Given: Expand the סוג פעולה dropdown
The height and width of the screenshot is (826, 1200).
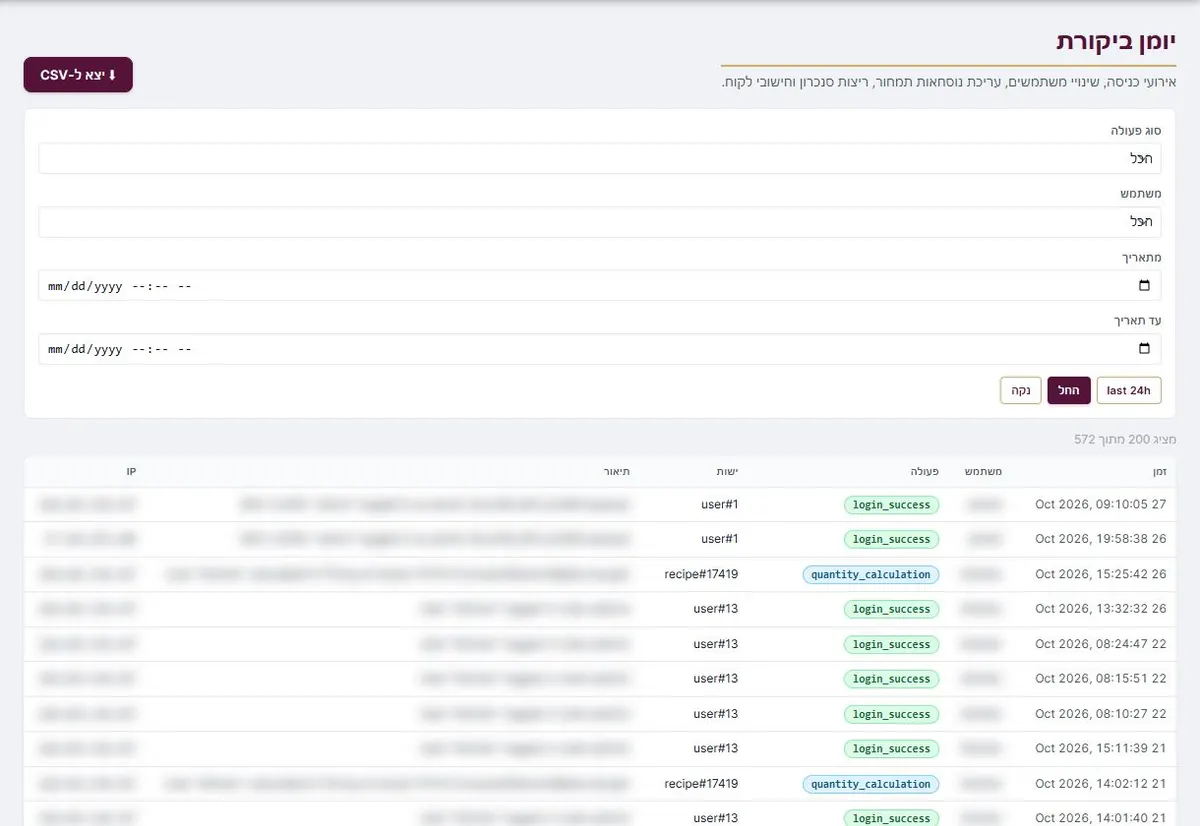Looking at the screenshot, I should [x=600, y=158].
